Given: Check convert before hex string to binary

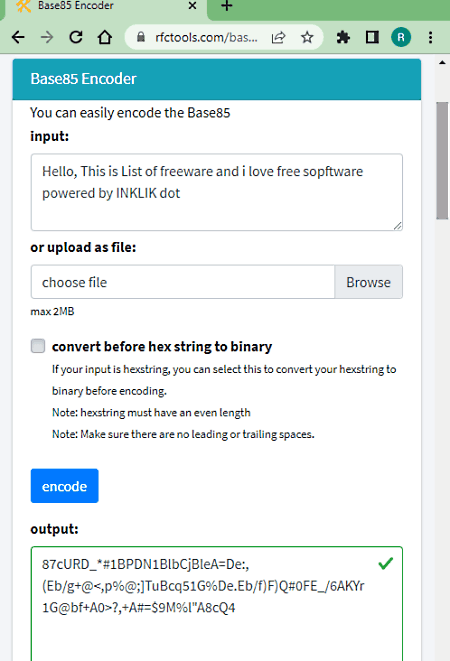Looking at the screenshot, I should point(38,346).
